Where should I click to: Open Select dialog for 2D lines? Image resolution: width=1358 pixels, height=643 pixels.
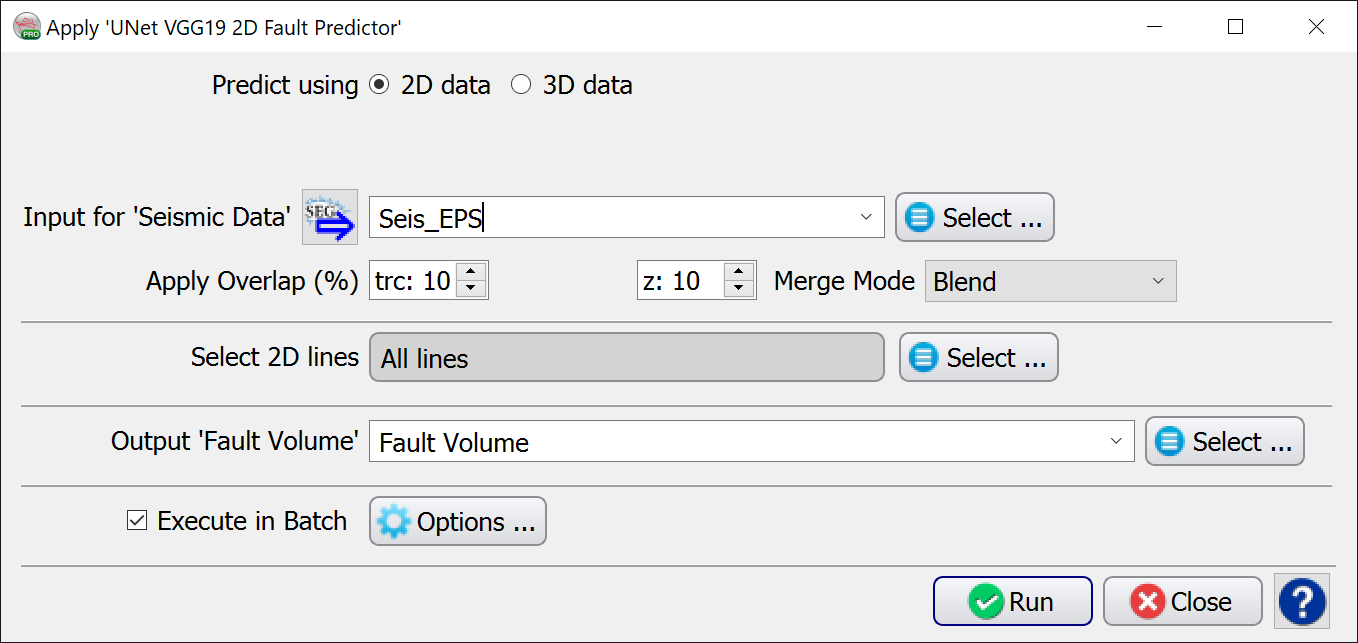click(x=978, y=358)
